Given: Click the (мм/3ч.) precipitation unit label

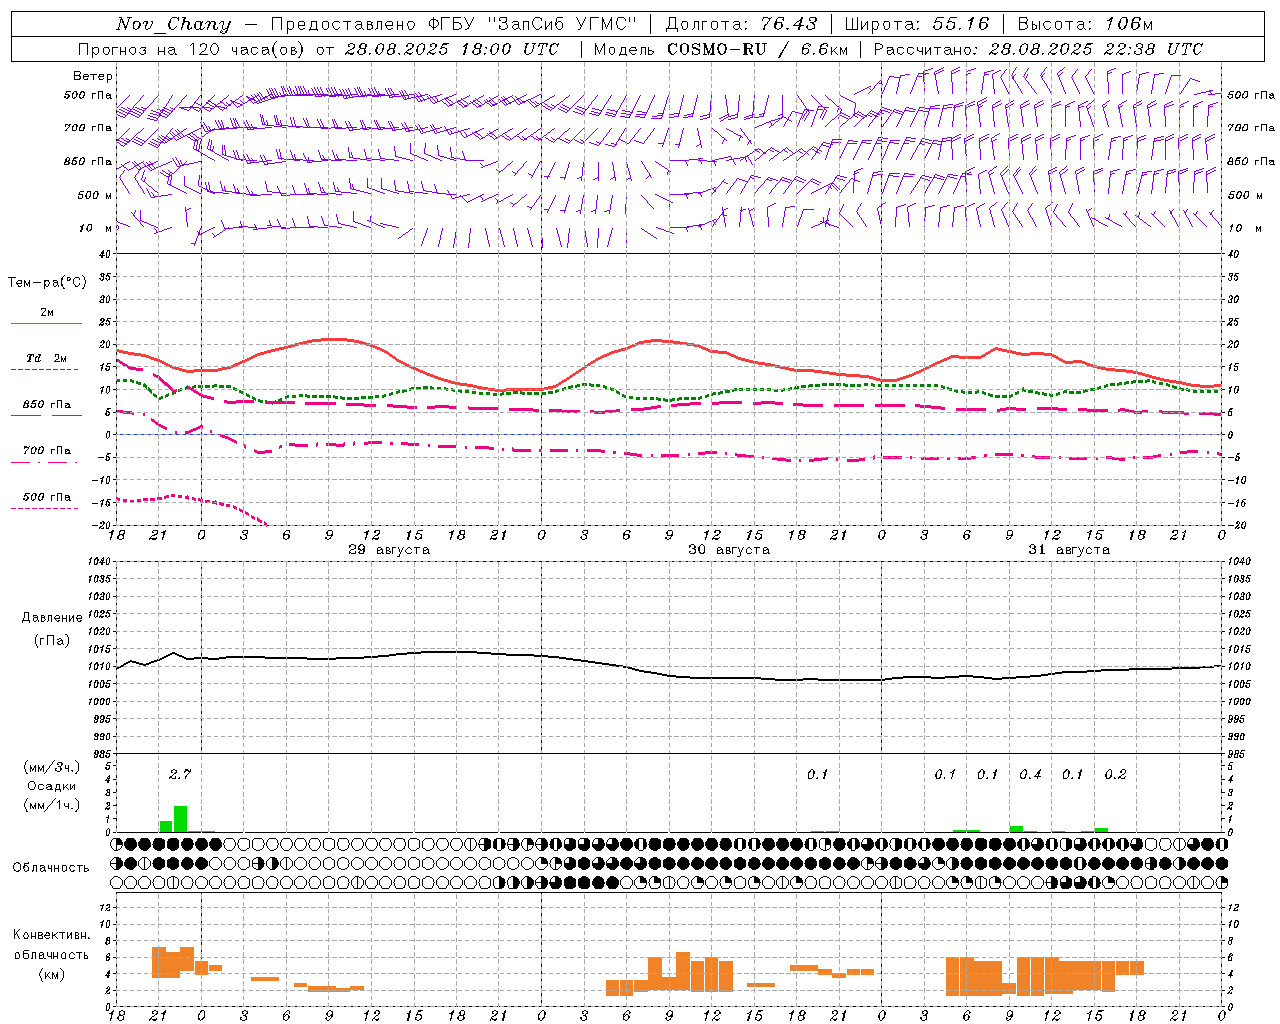Looking at the screenshot, I should 52,768.
